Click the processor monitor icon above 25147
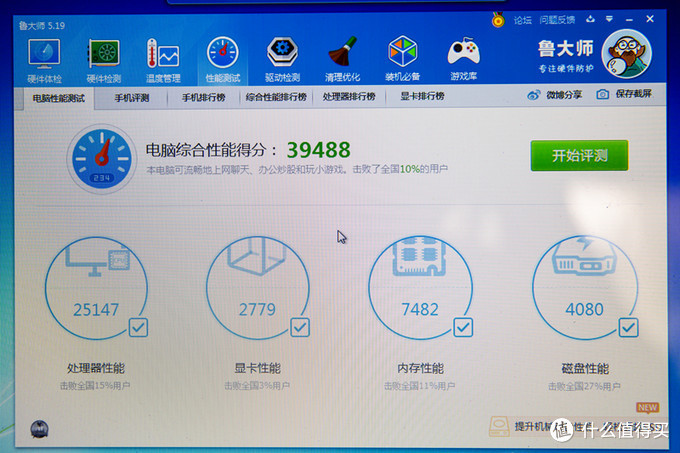 point(98,259)
